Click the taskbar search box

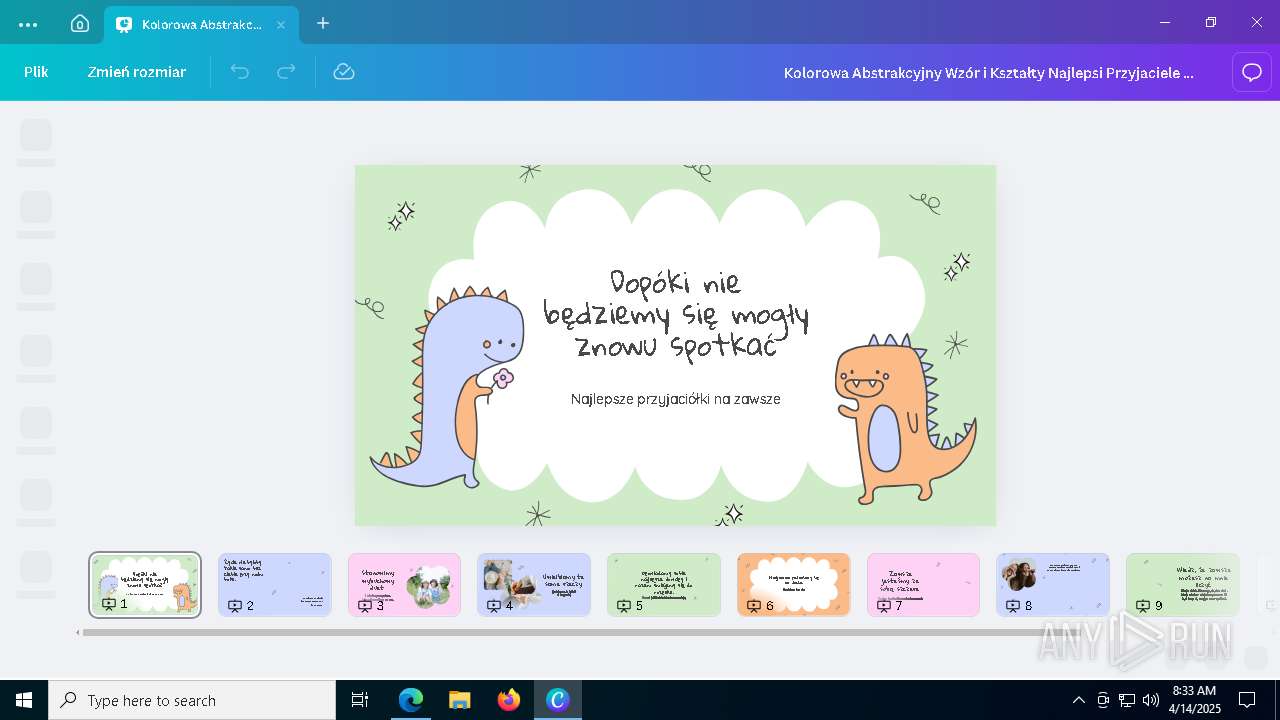point(192,700)
